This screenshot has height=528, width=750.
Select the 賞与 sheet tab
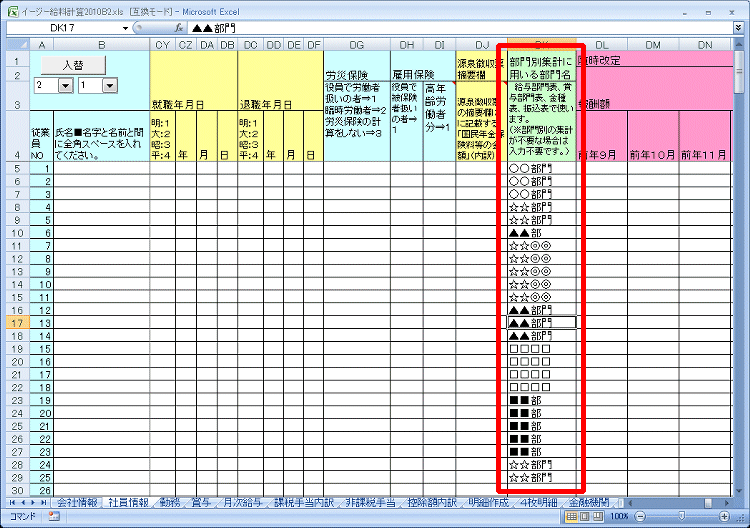click(203, 503)
